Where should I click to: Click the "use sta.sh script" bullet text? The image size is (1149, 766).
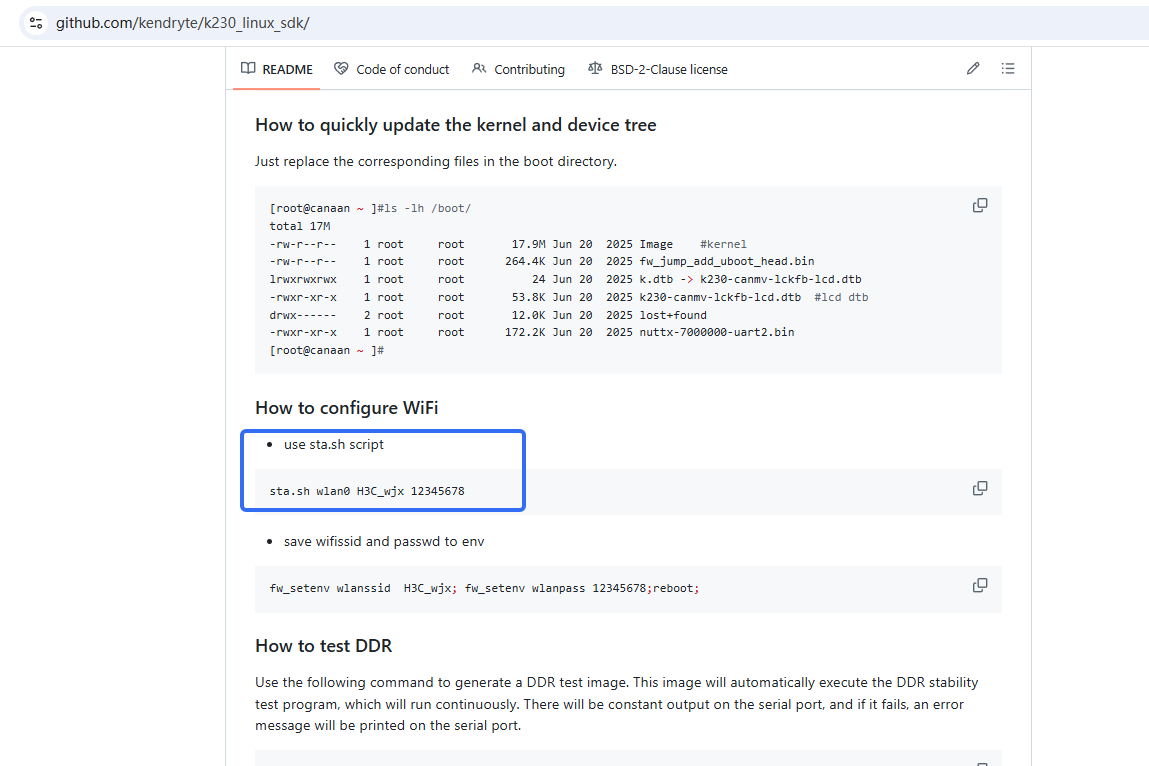click(x=333, y=444)
